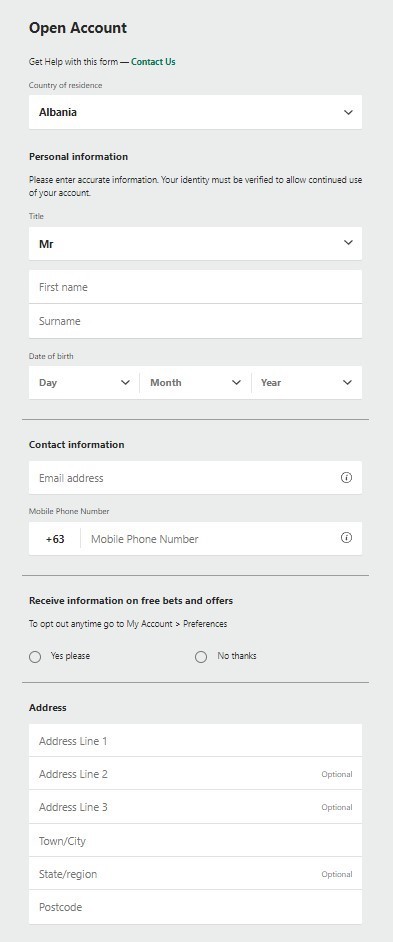393x942 pixels.
Task: Click the Address Line 2 field
Action: [x=195, y=774]
